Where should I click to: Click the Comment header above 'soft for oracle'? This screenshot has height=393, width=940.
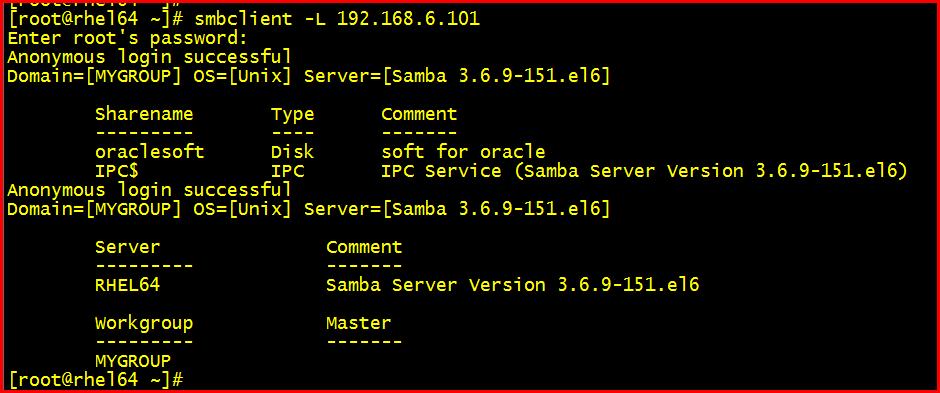(419, 114)
